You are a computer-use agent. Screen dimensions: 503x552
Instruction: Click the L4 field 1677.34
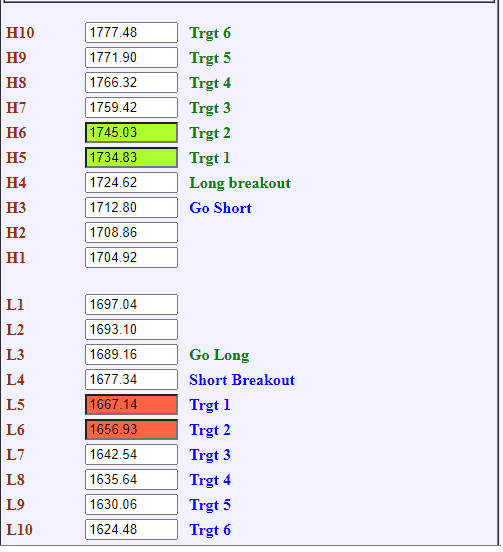[131, 380]
